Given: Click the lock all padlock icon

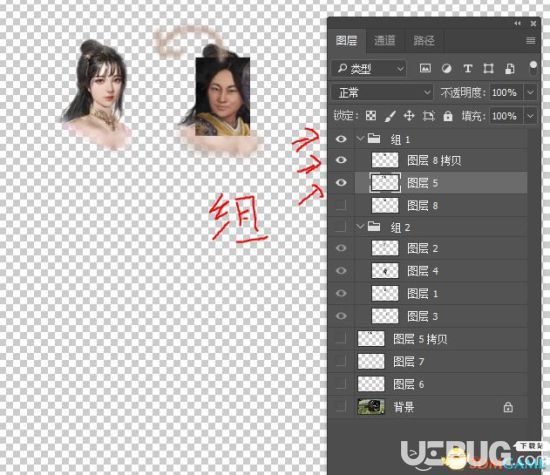Looking at the screenshot, I should click(x=448, y=116).
